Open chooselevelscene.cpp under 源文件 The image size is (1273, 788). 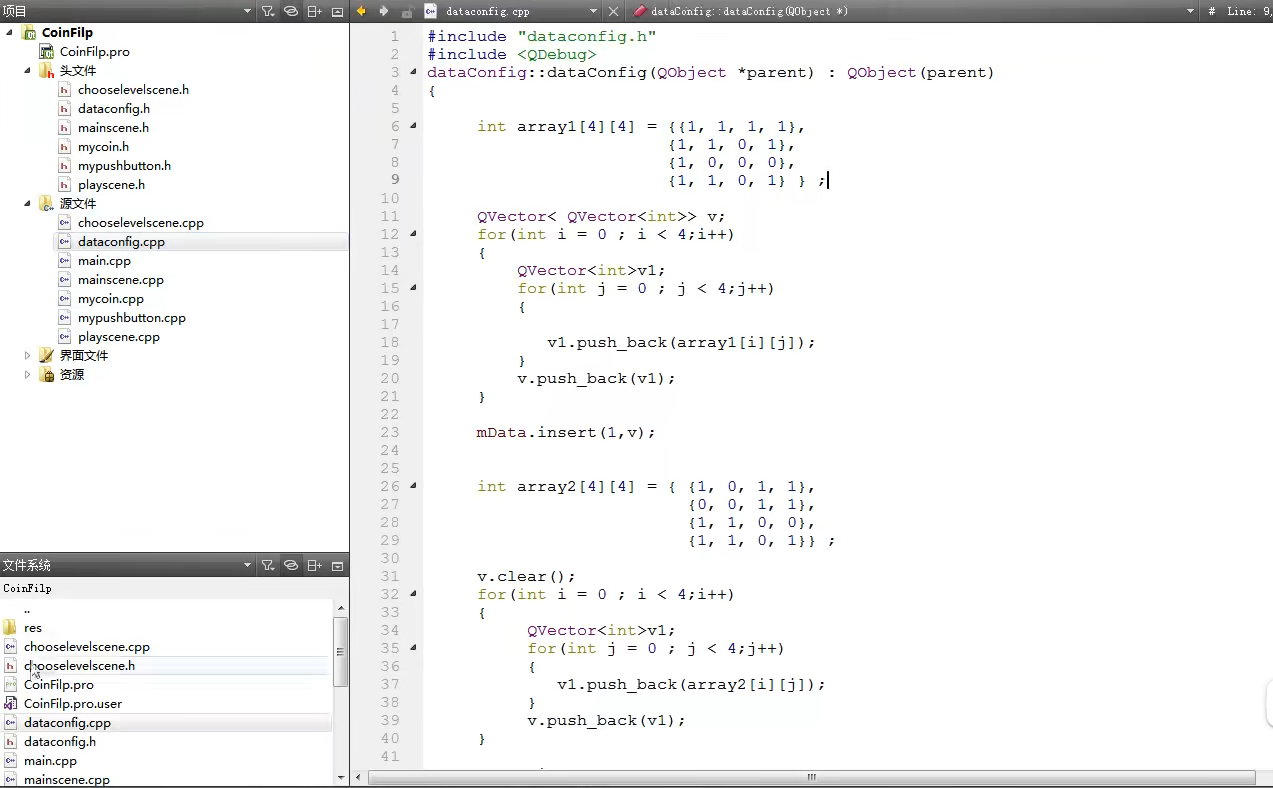[140, 223]
